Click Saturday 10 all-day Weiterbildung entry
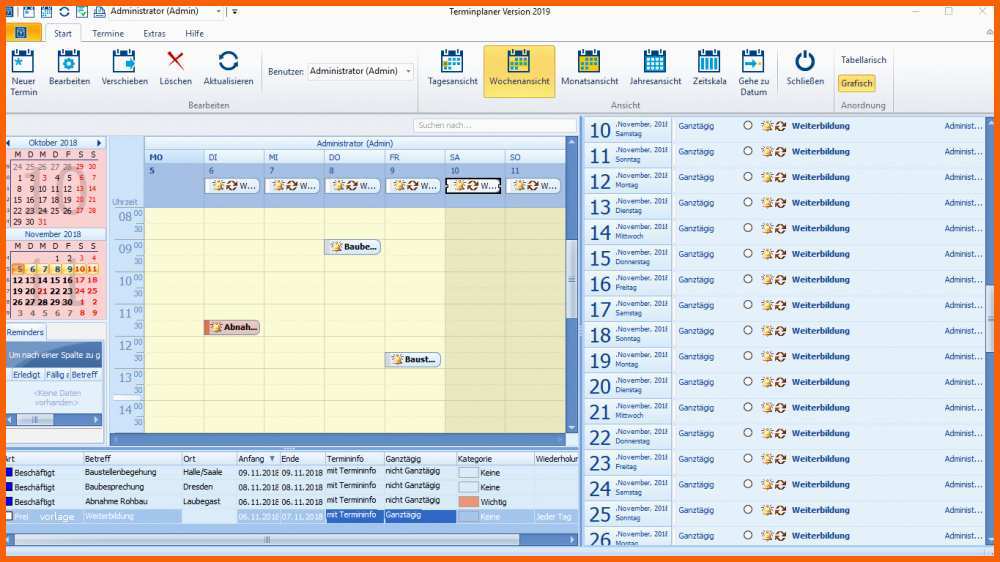 tap(473, 186)
